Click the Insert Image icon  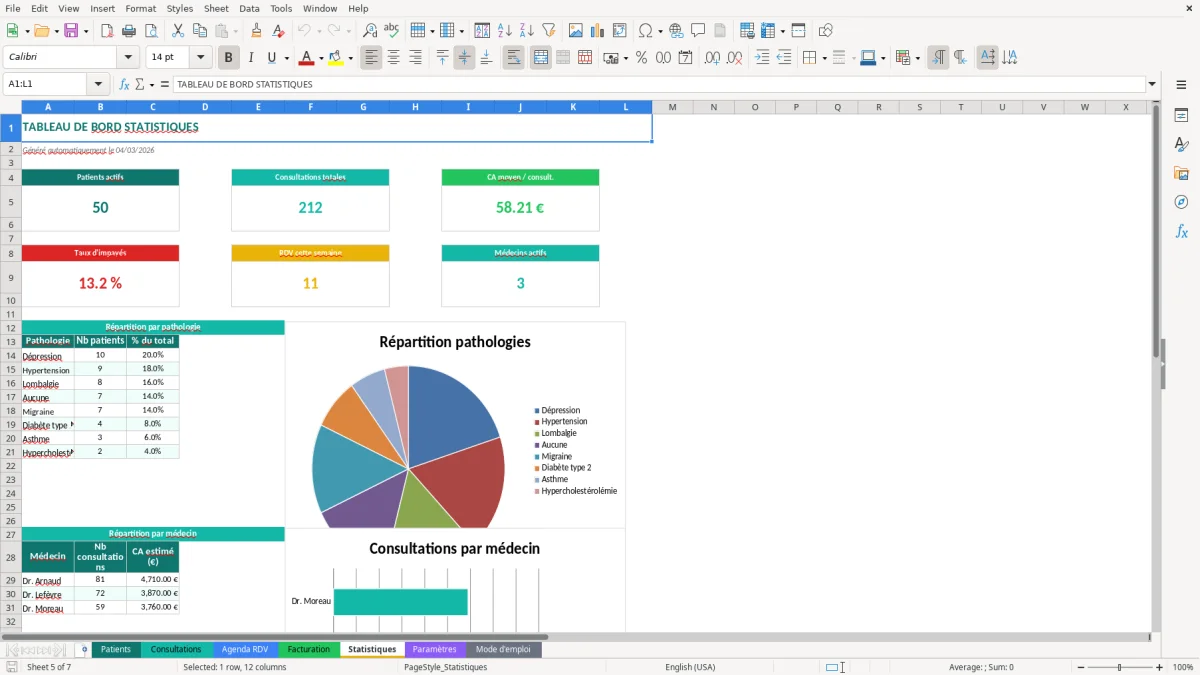pos(576,31)
